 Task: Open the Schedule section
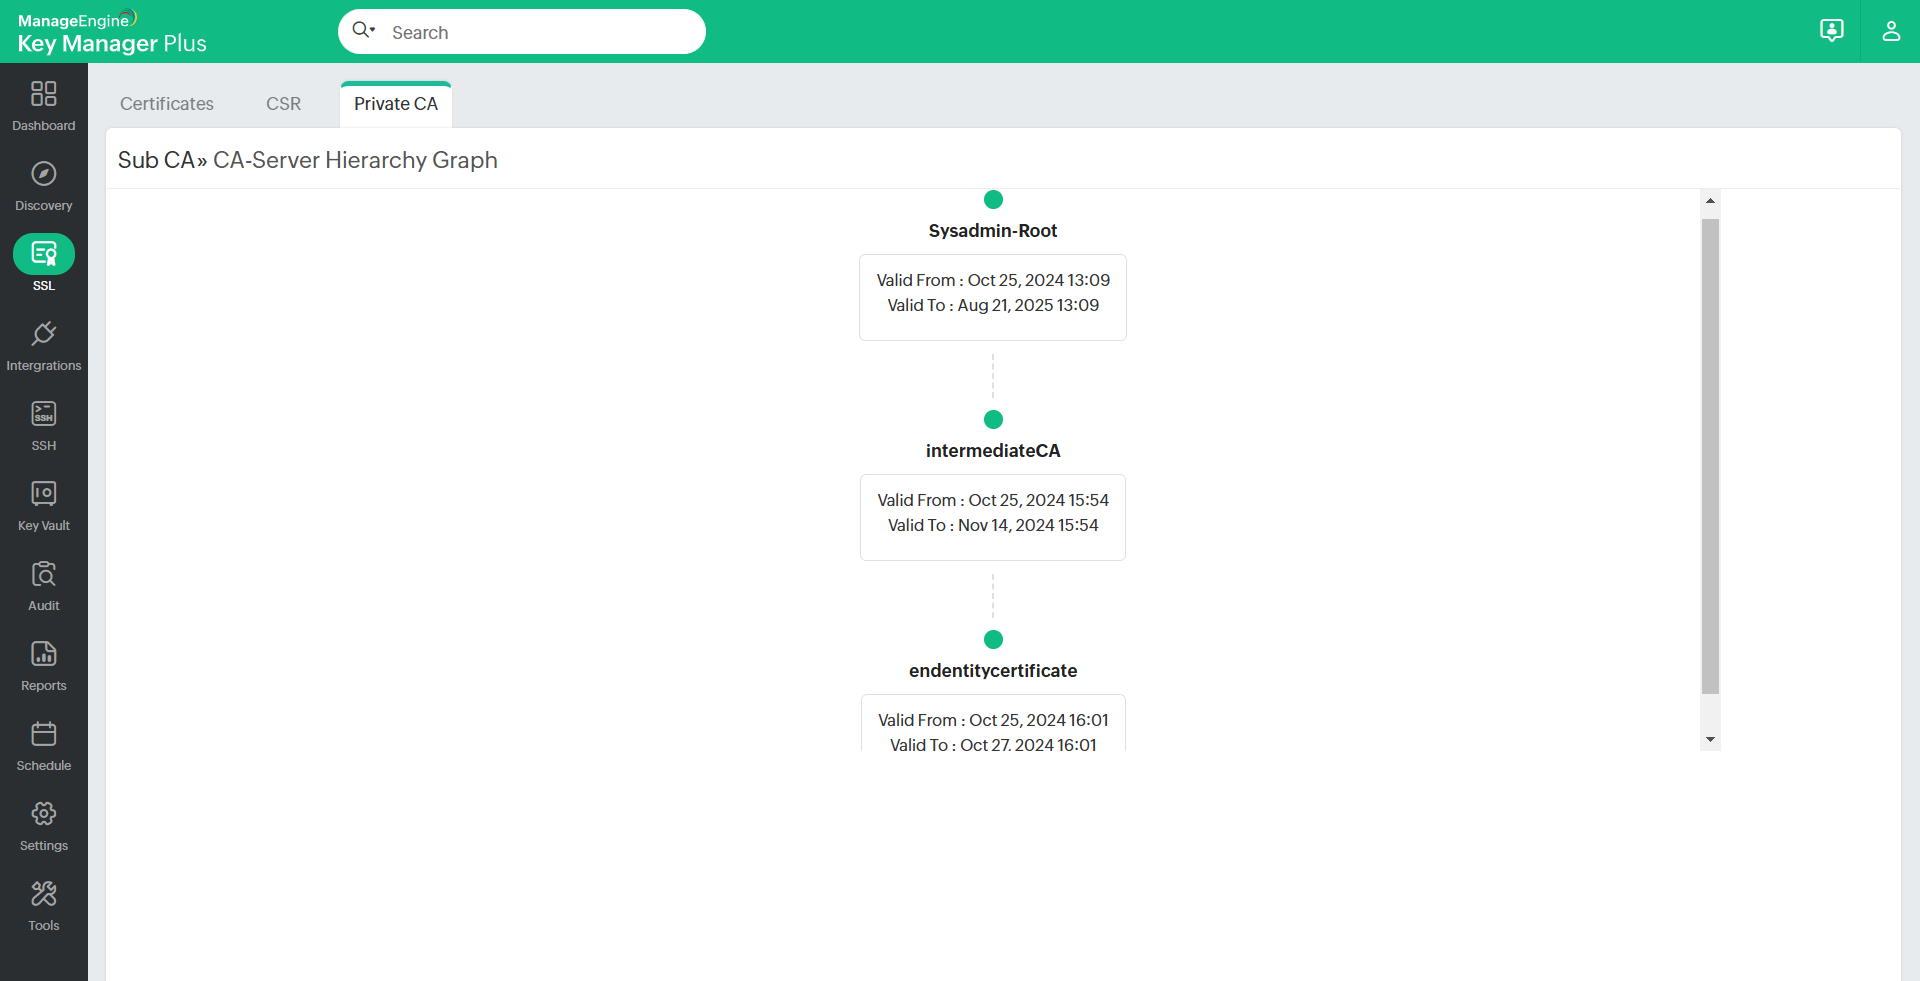pos(43,744)
